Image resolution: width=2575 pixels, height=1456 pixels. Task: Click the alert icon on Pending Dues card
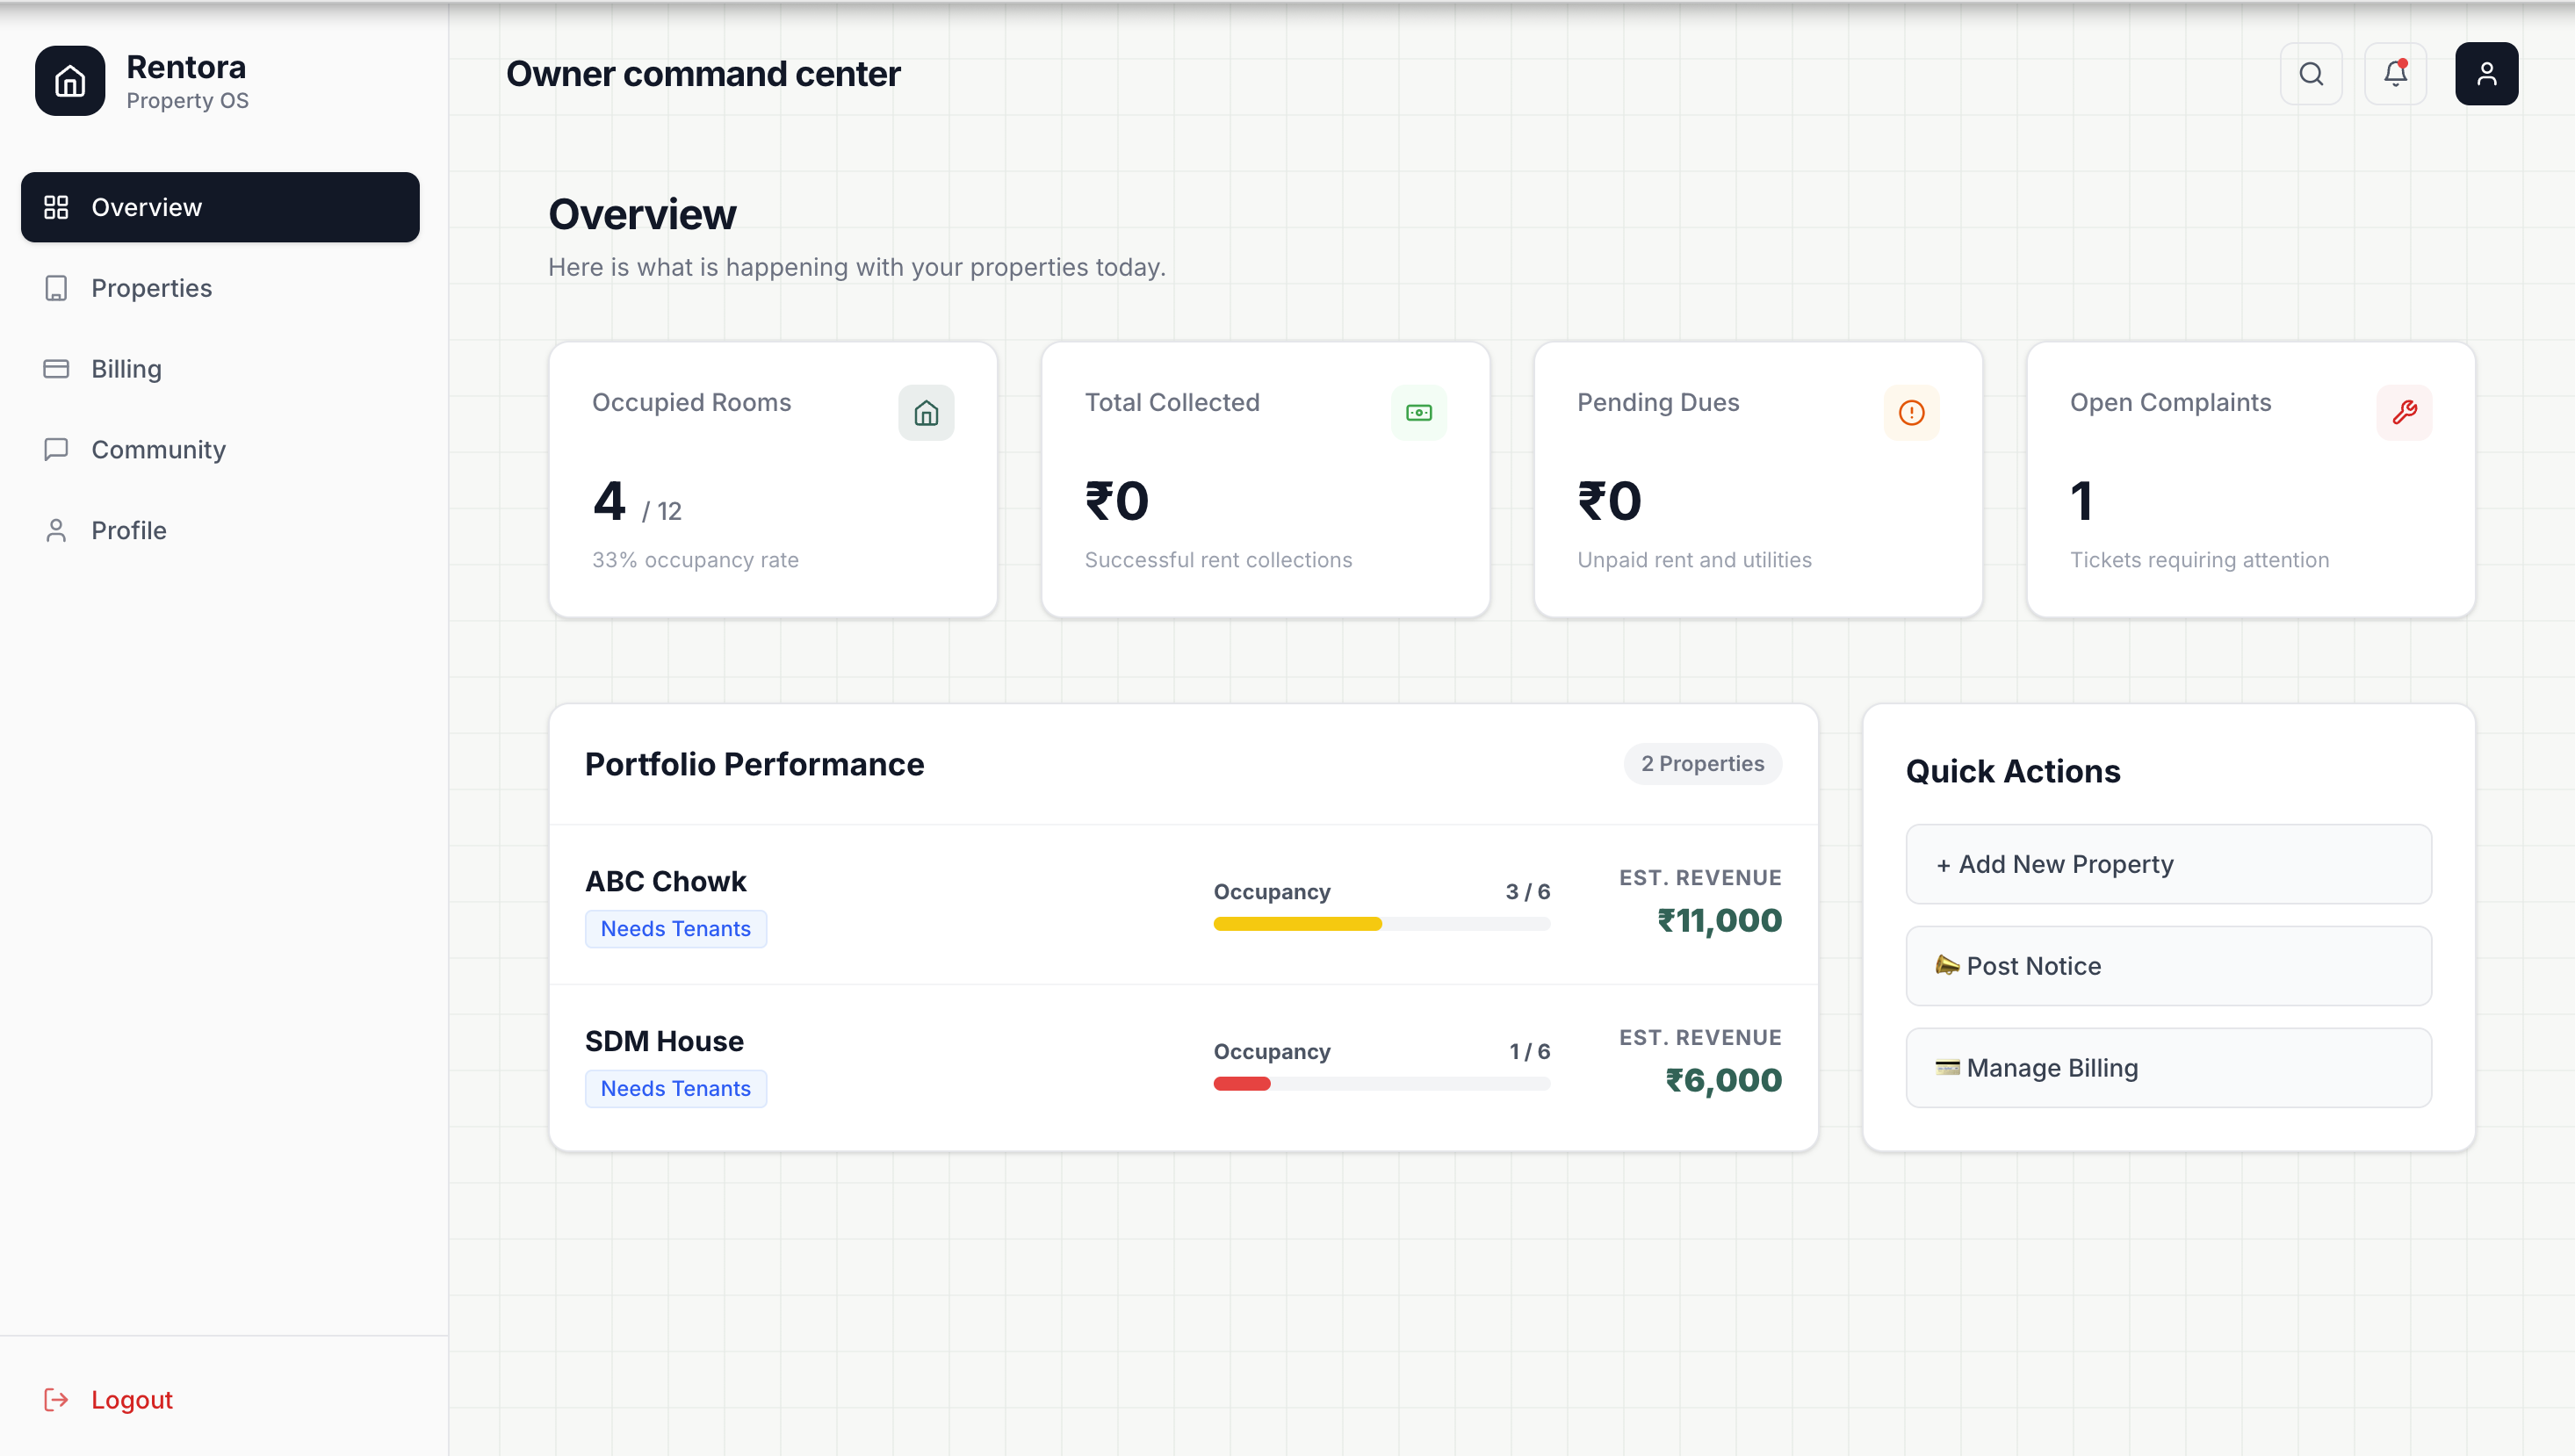[x=1911, y=412]
